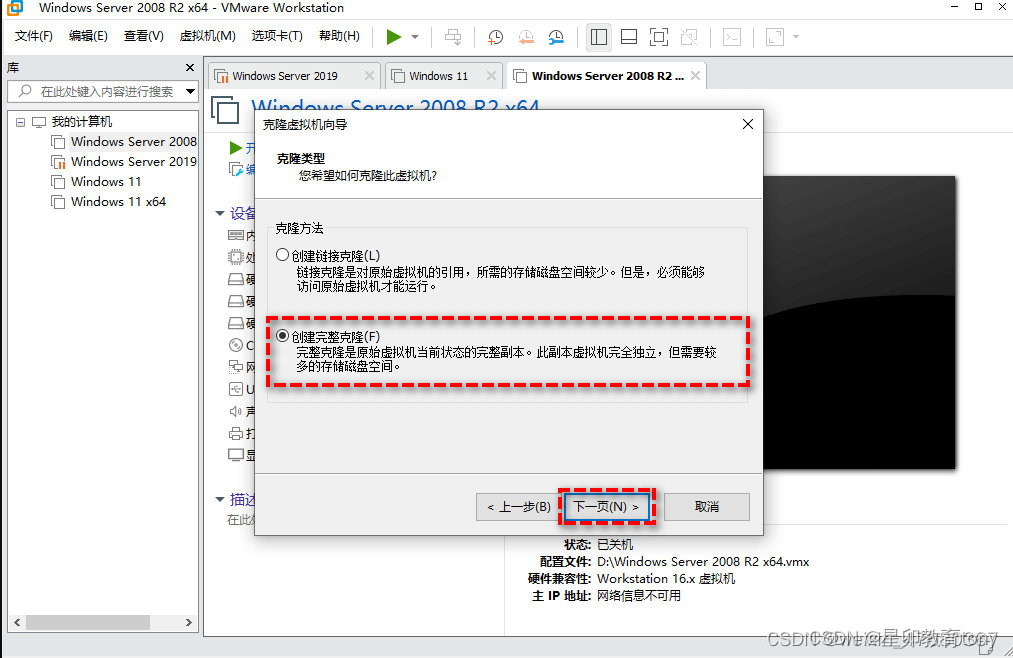Click the 下一页(N) next button
Screen dimensions: 1013x658
click(x=607, y=507)
